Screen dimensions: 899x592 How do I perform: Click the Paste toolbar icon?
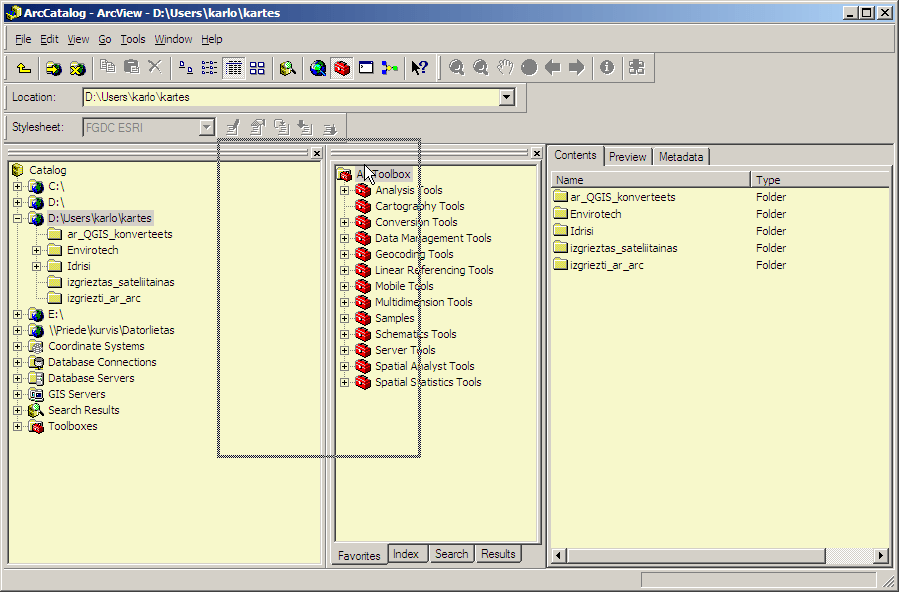131,68
